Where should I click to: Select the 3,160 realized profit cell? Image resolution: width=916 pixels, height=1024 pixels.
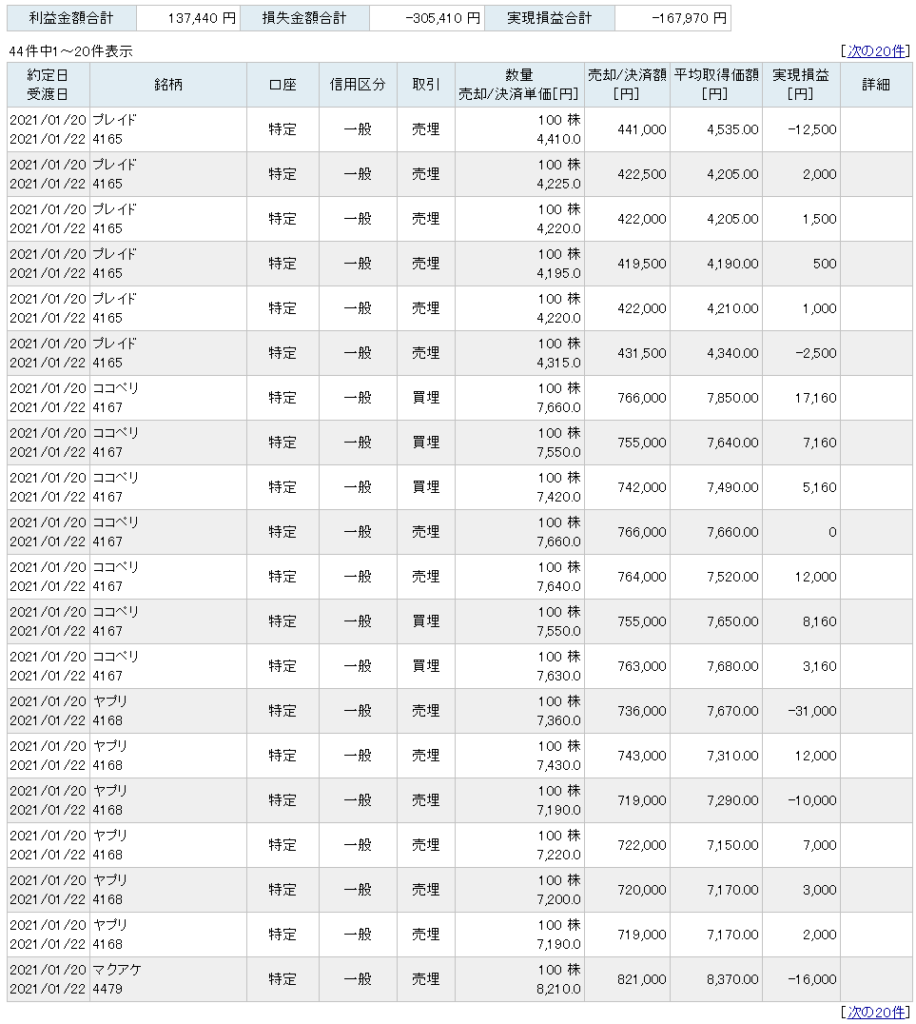click(x=801, y=666)
